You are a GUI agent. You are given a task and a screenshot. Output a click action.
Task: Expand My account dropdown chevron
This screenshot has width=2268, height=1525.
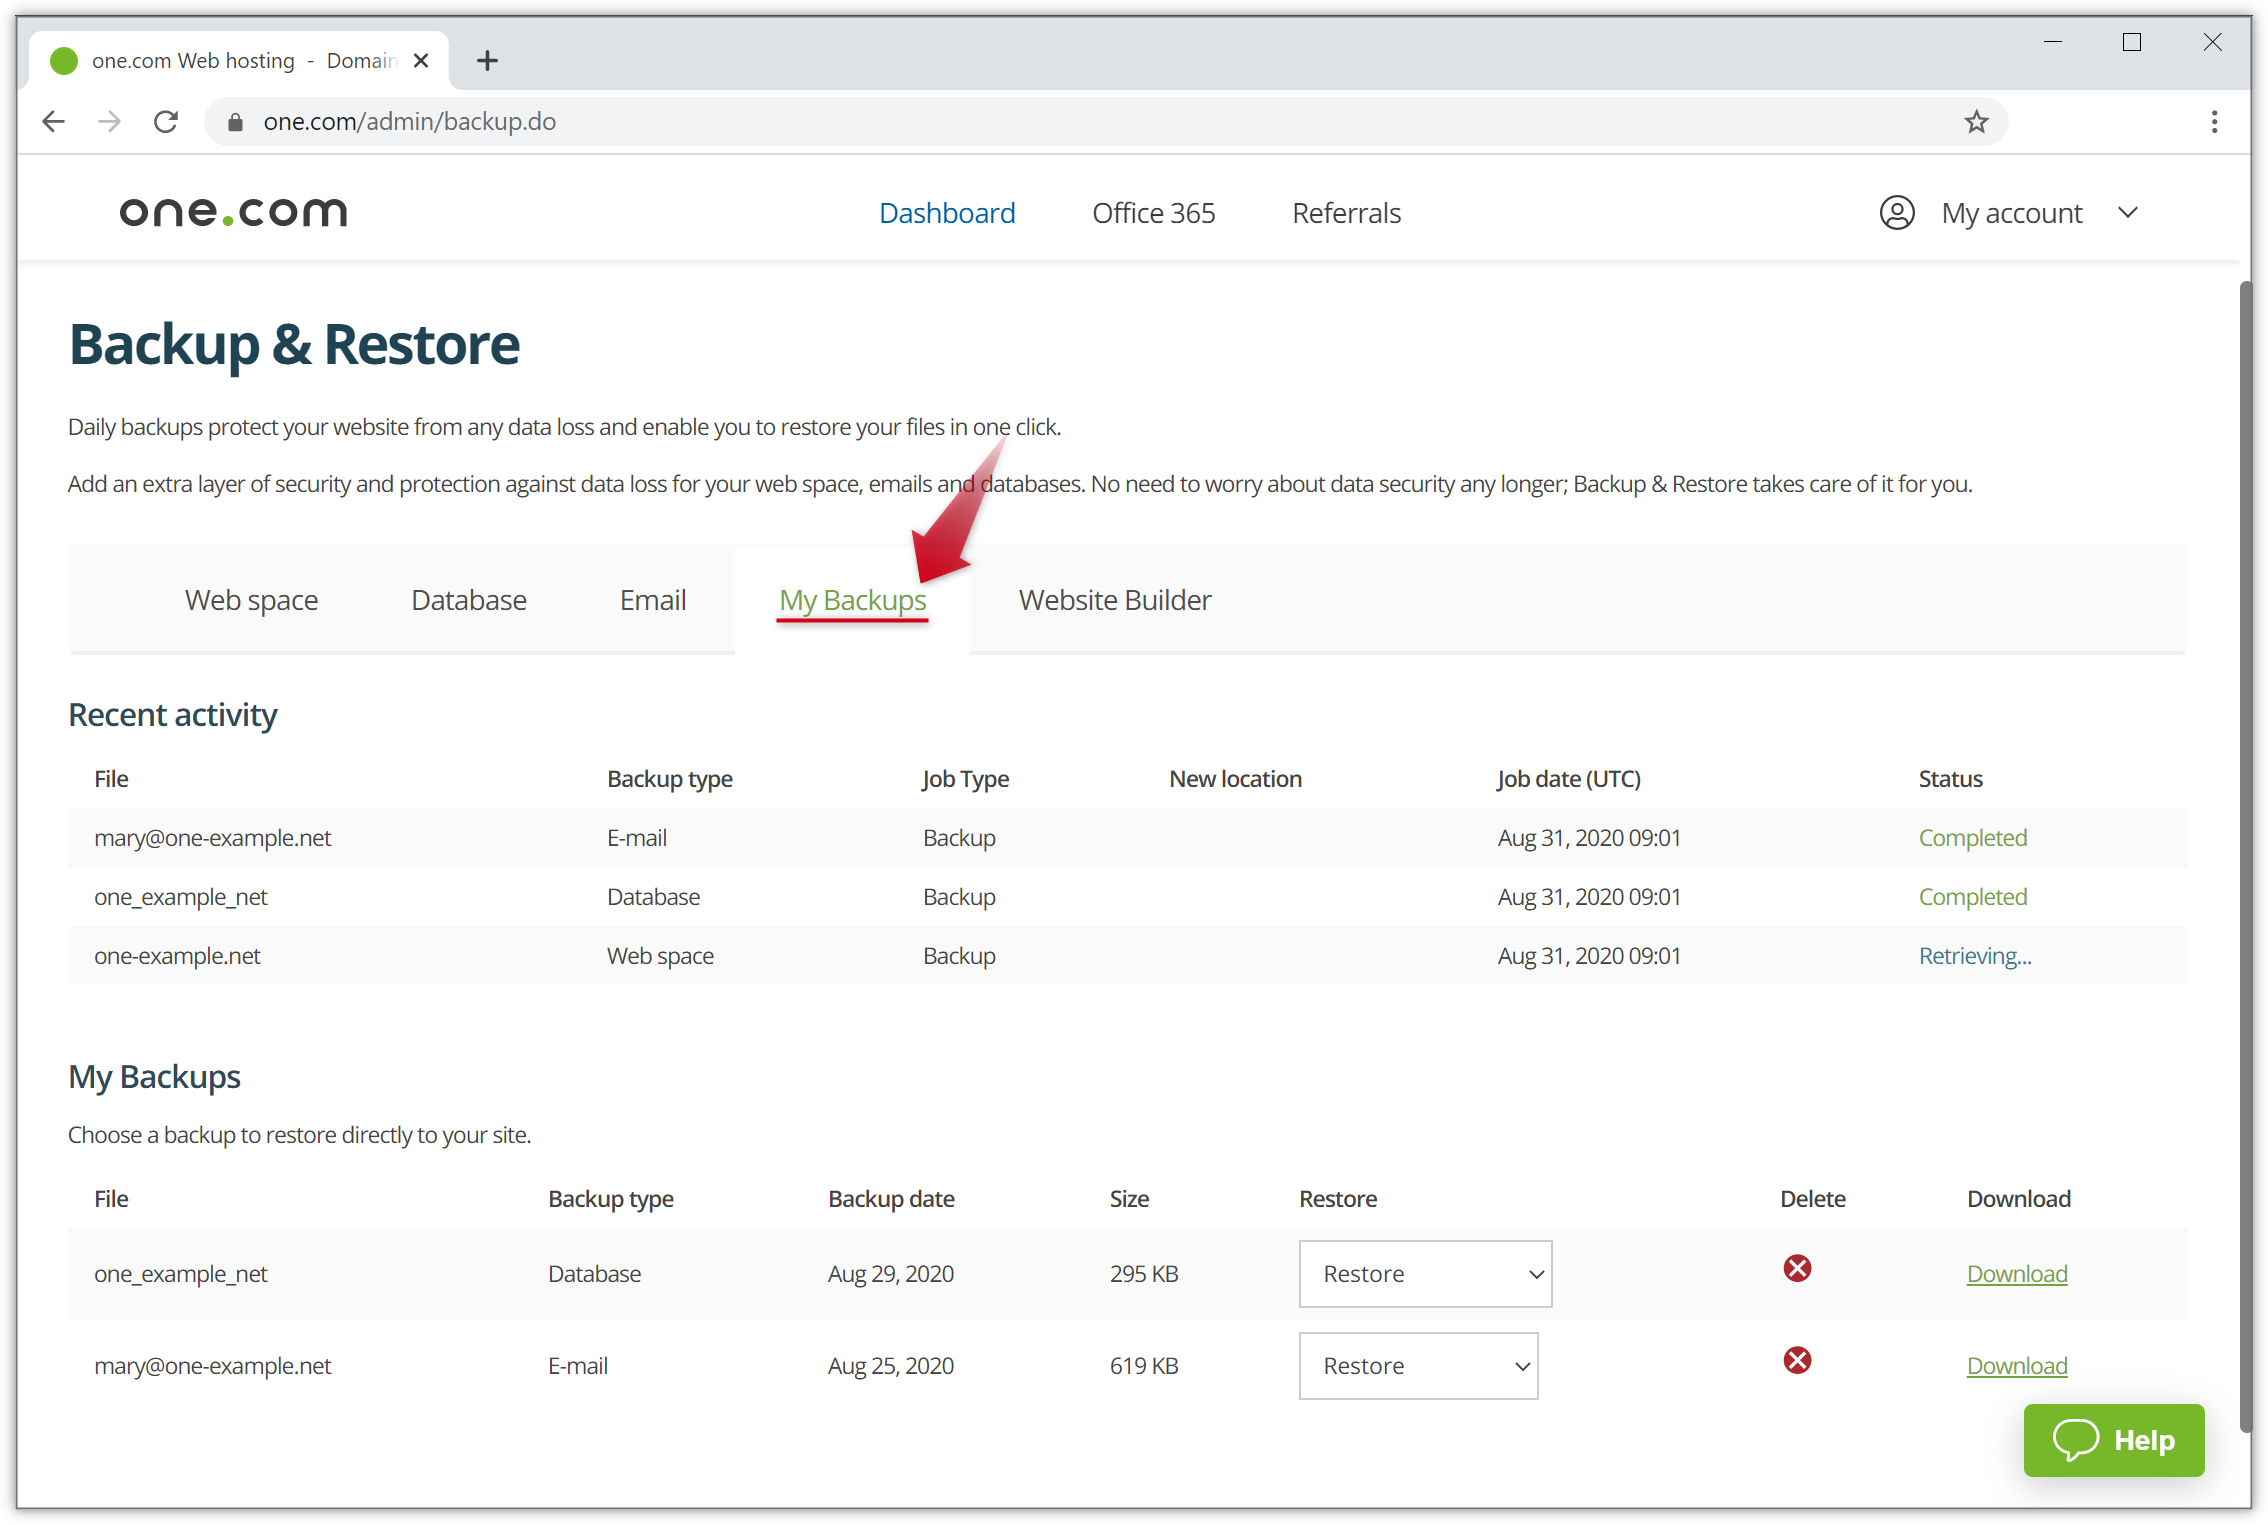2128,213
